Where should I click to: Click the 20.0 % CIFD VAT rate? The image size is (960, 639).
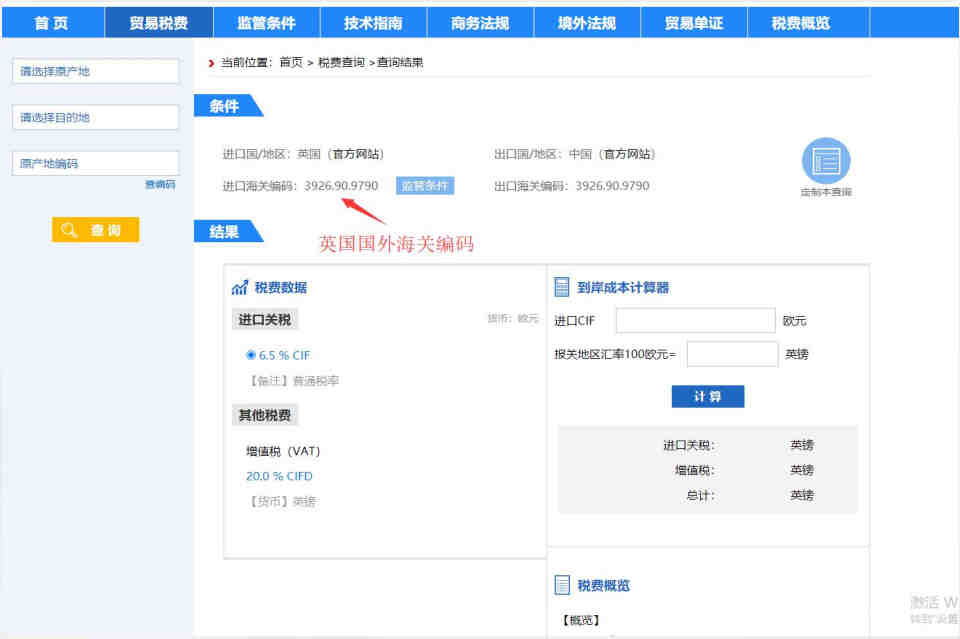point(279,476)
